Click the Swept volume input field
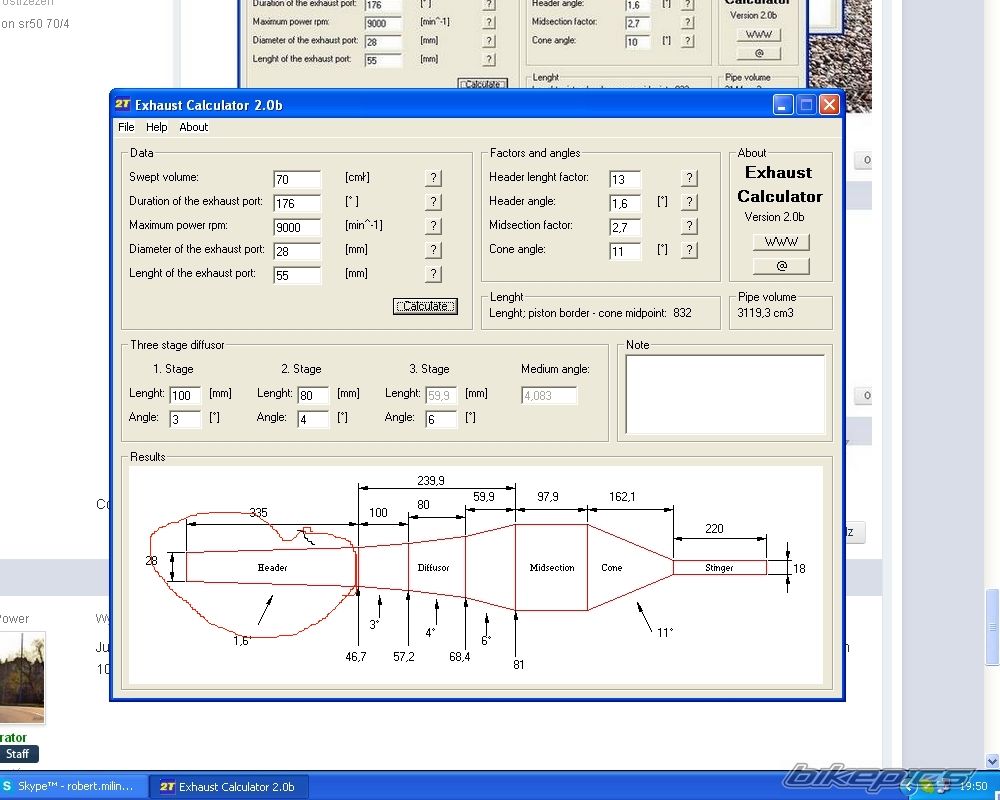1000x800 pixels. point(297,179)
